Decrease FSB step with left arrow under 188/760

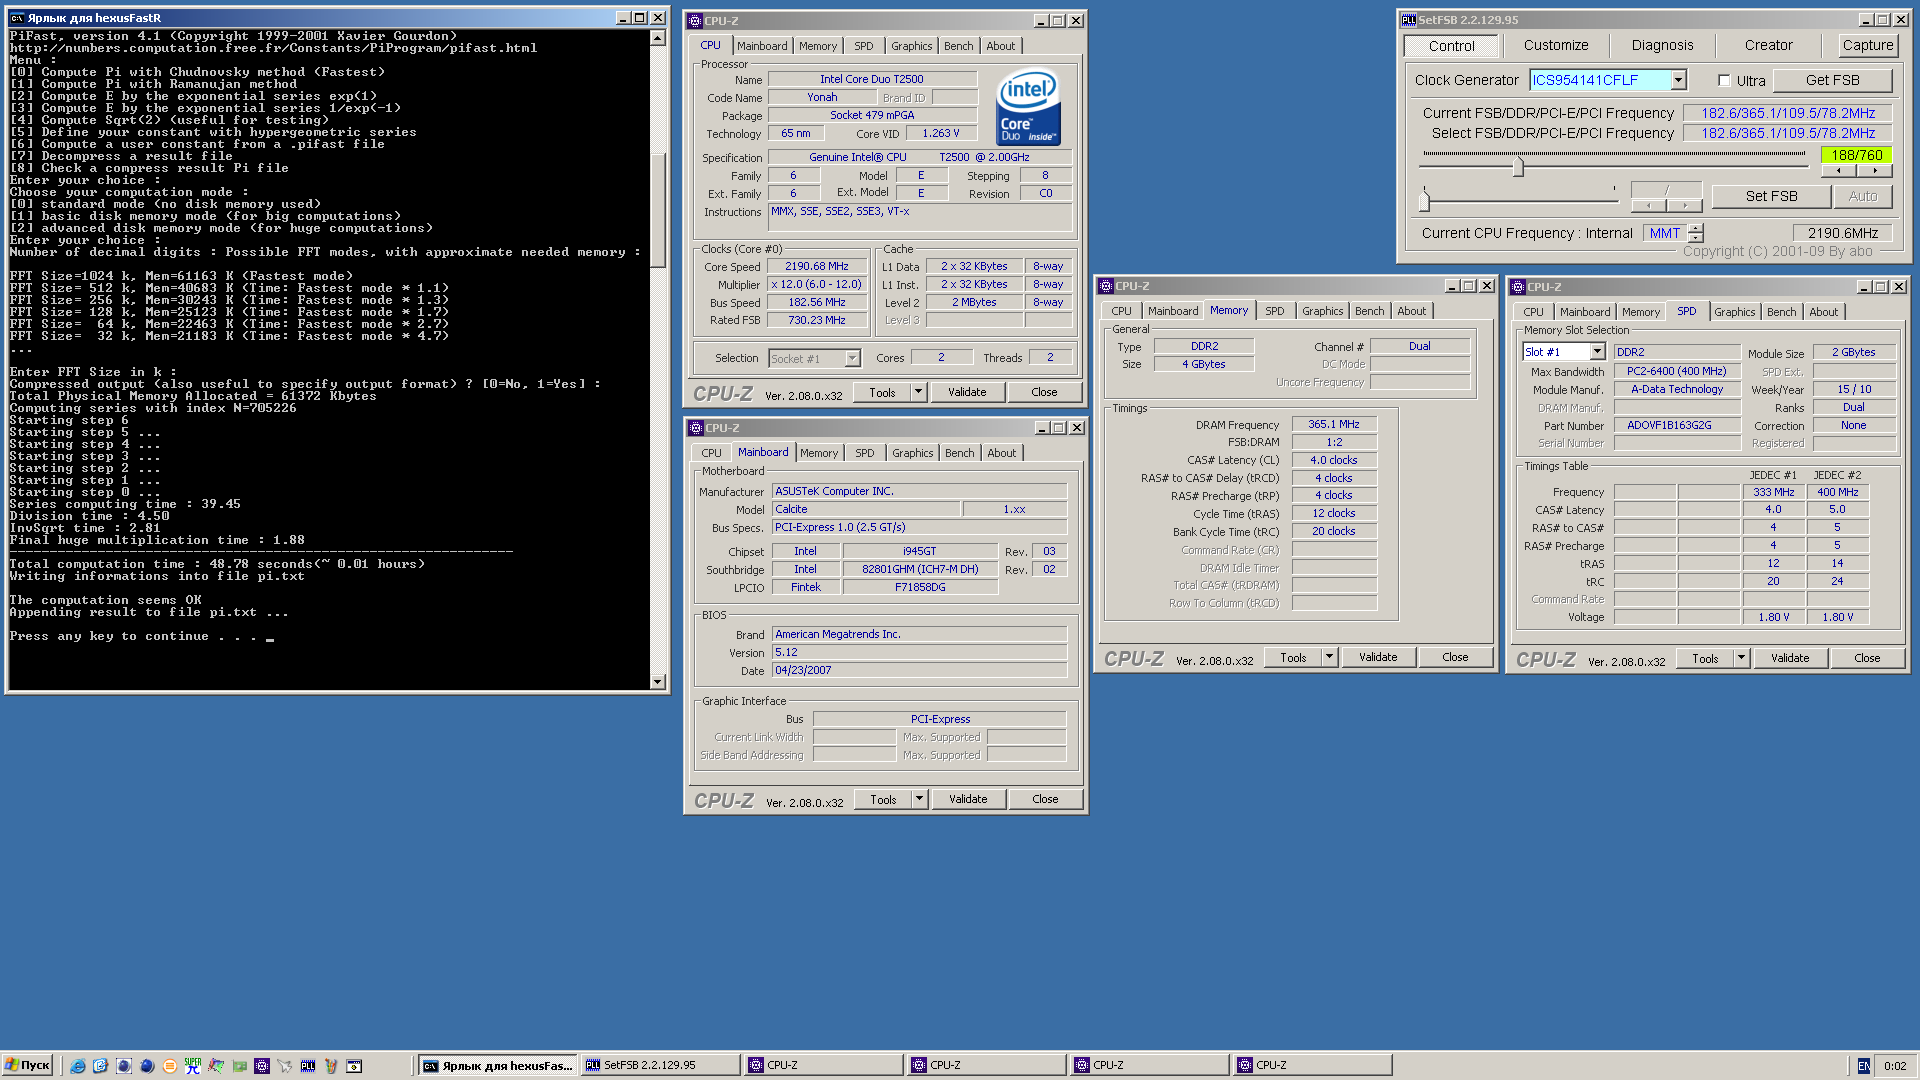pos(1839,171)
